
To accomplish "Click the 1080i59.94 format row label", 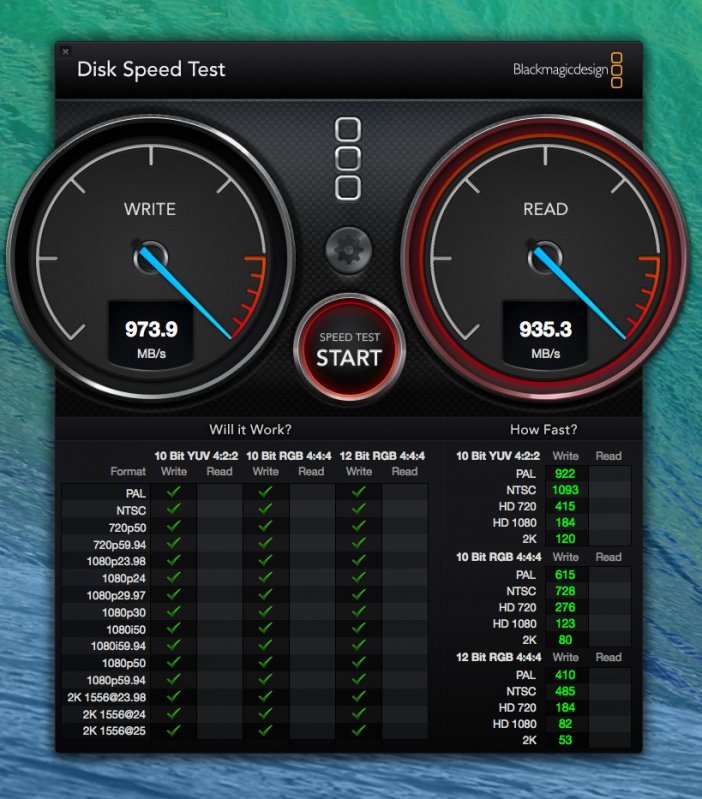I will pos(118,646).
